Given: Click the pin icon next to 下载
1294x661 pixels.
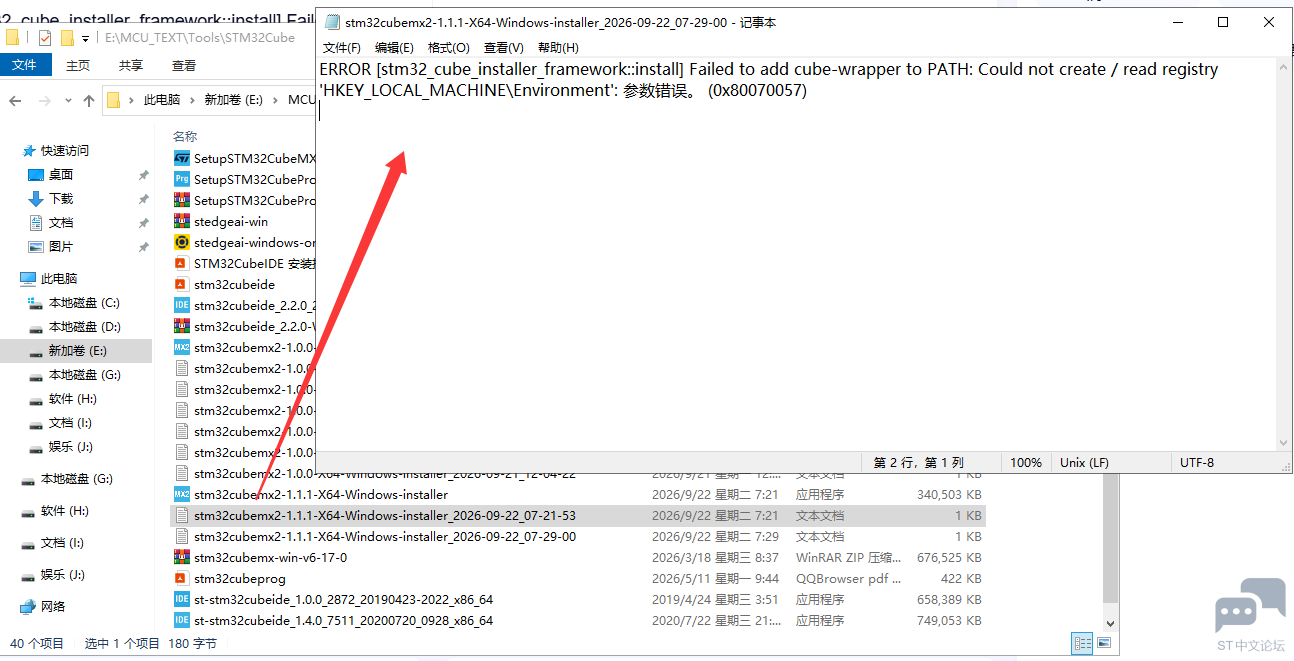Looking at the screenshot, I should coord(143,199).
